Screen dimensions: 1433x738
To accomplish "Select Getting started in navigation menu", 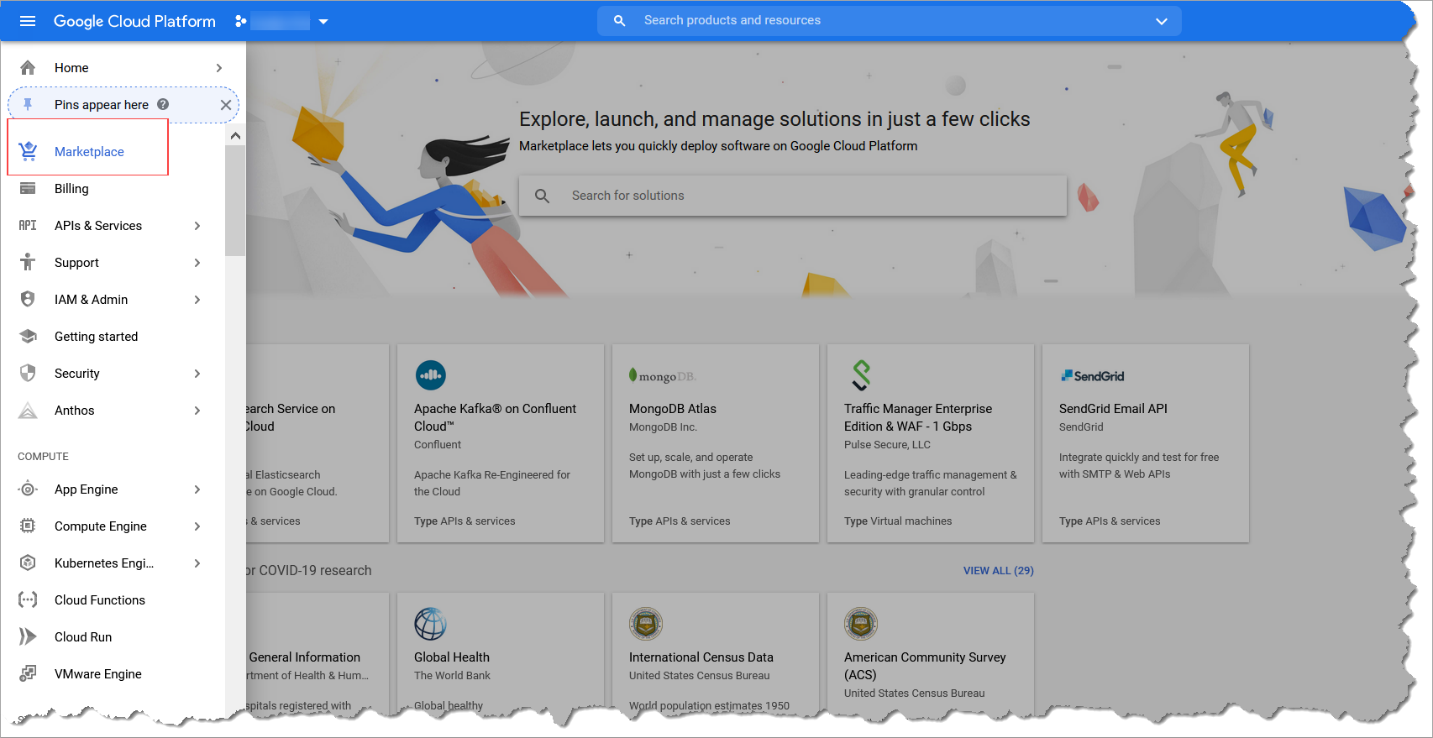I will [x=96, y=337].
